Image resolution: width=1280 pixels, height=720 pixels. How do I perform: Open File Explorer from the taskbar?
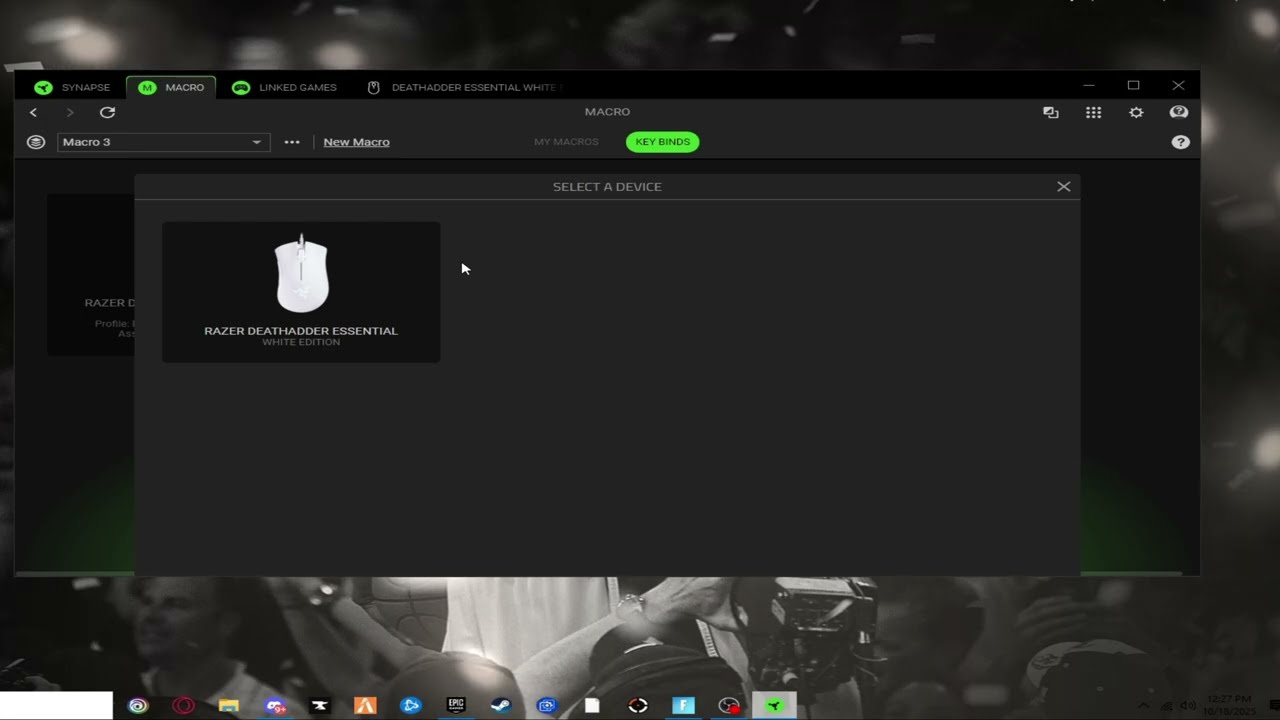pyautogui.click(x=229, y=705)
